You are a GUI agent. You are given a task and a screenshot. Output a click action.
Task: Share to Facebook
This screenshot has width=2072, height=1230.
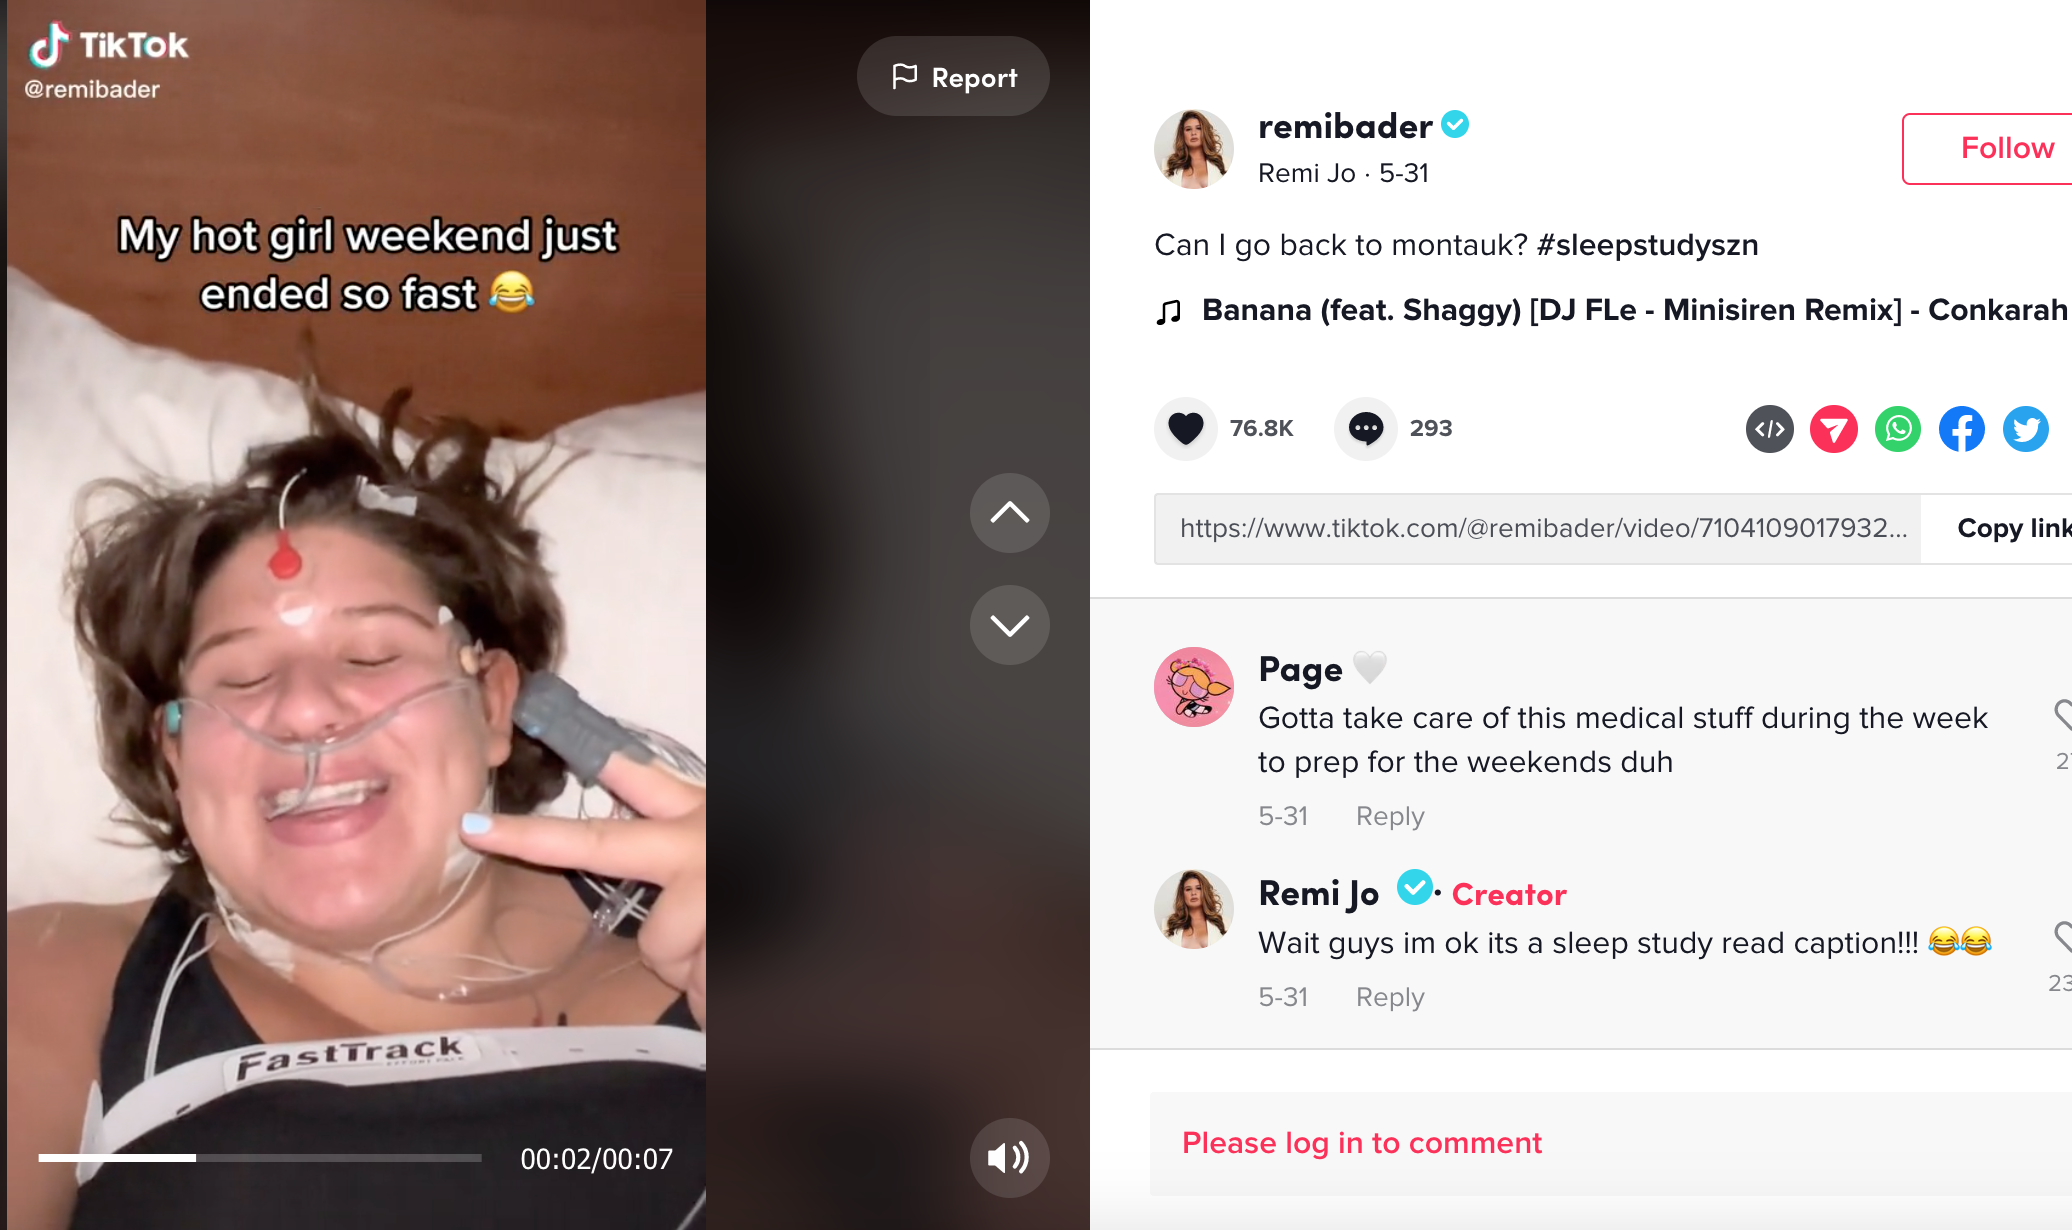[x=1962, y=429]
